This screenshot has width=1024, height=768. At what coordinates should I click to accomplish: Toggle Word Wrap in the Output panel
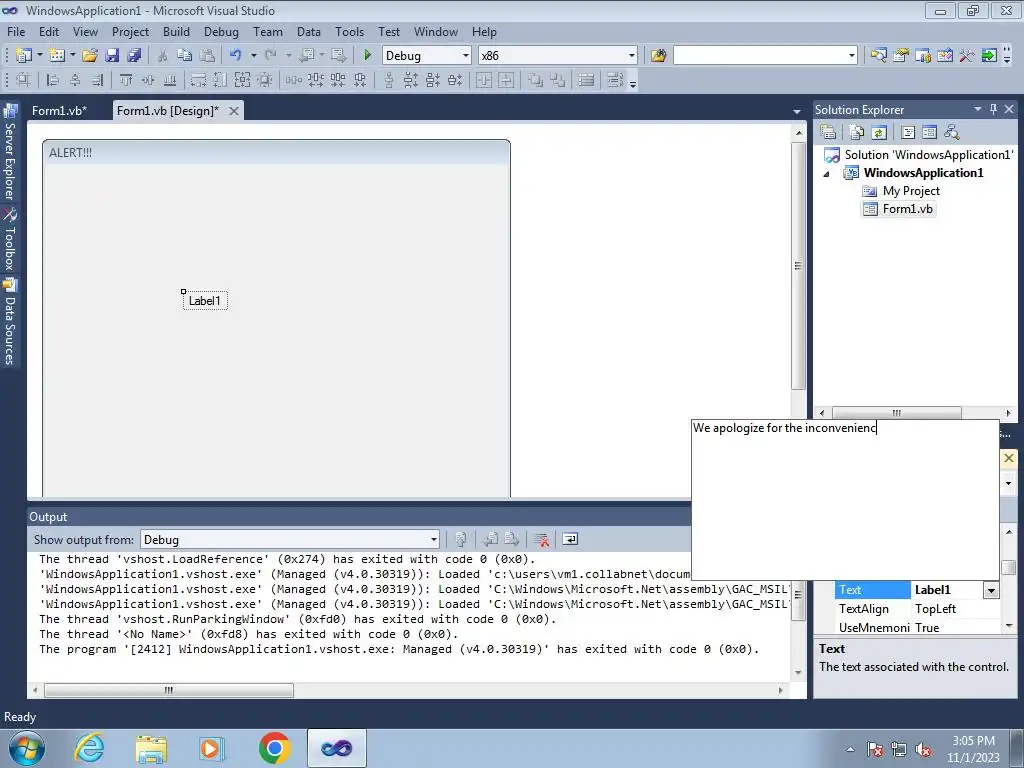tap(570, 539)
